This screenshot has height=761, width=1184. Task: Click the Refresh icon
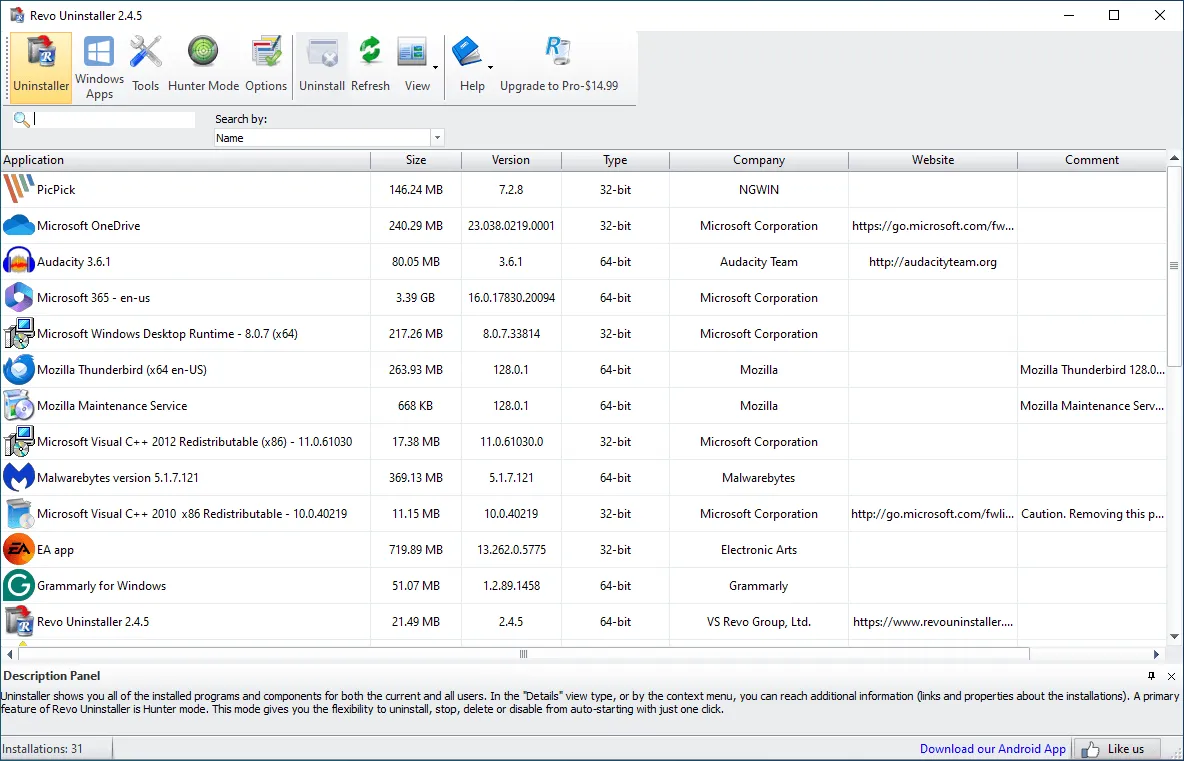(x=370, y=64)
